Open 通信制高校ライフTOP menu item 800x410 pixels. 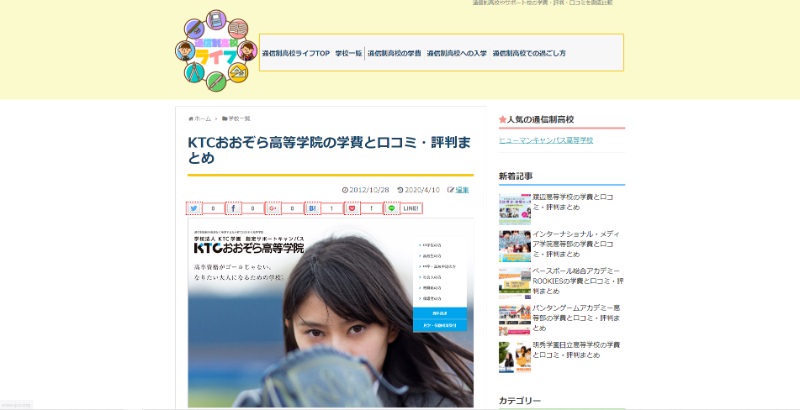pyautogui.click(x=296, y=53)
